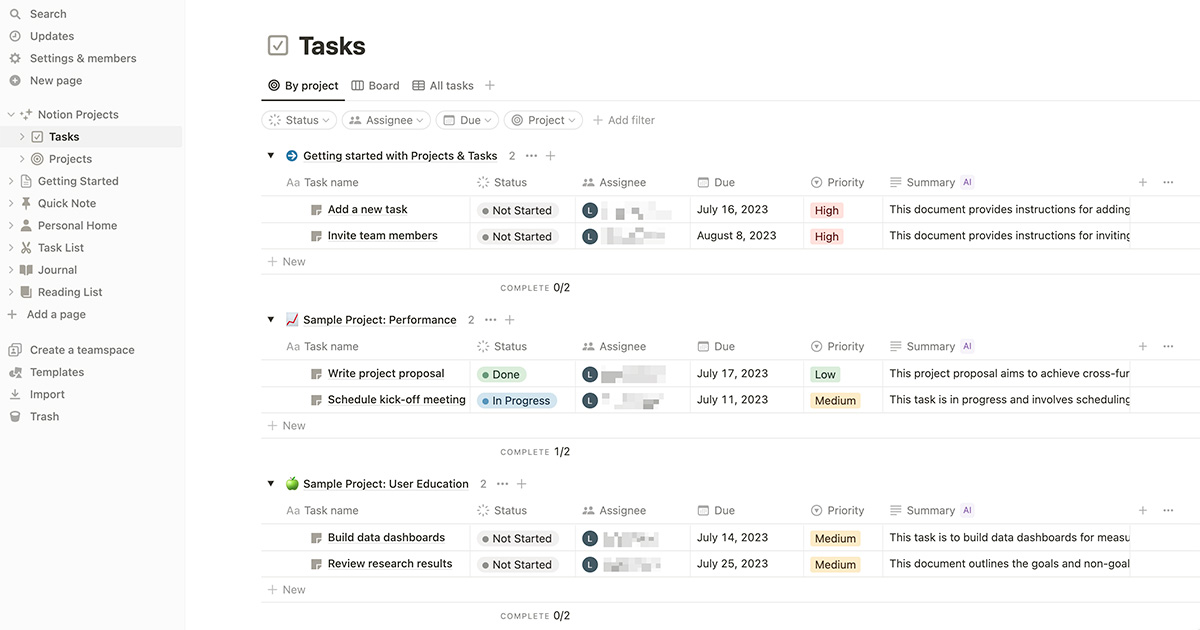The height and width of the screenshot is (630, 1200).
Task: Click Add filter
Action: point(623,120)
